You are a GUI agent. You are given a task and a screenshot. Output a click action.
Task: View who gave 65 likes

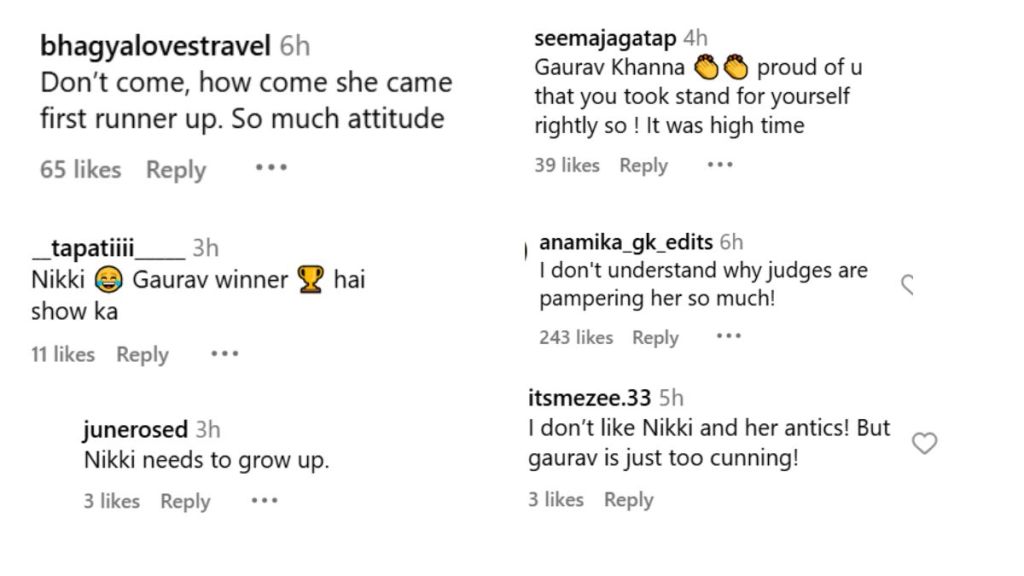click(80, 170)
